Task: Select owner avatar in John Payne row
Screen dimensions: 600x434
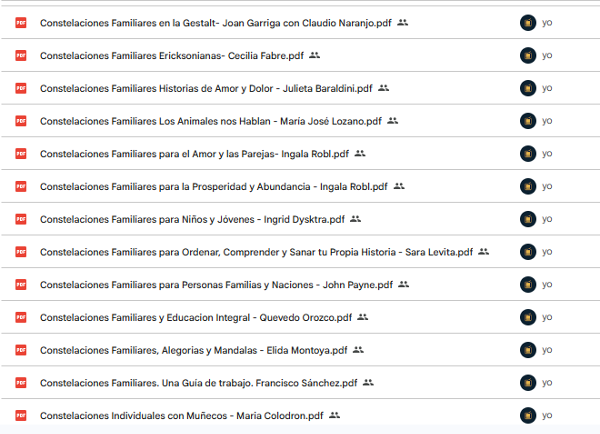Action: click(528, 284)
